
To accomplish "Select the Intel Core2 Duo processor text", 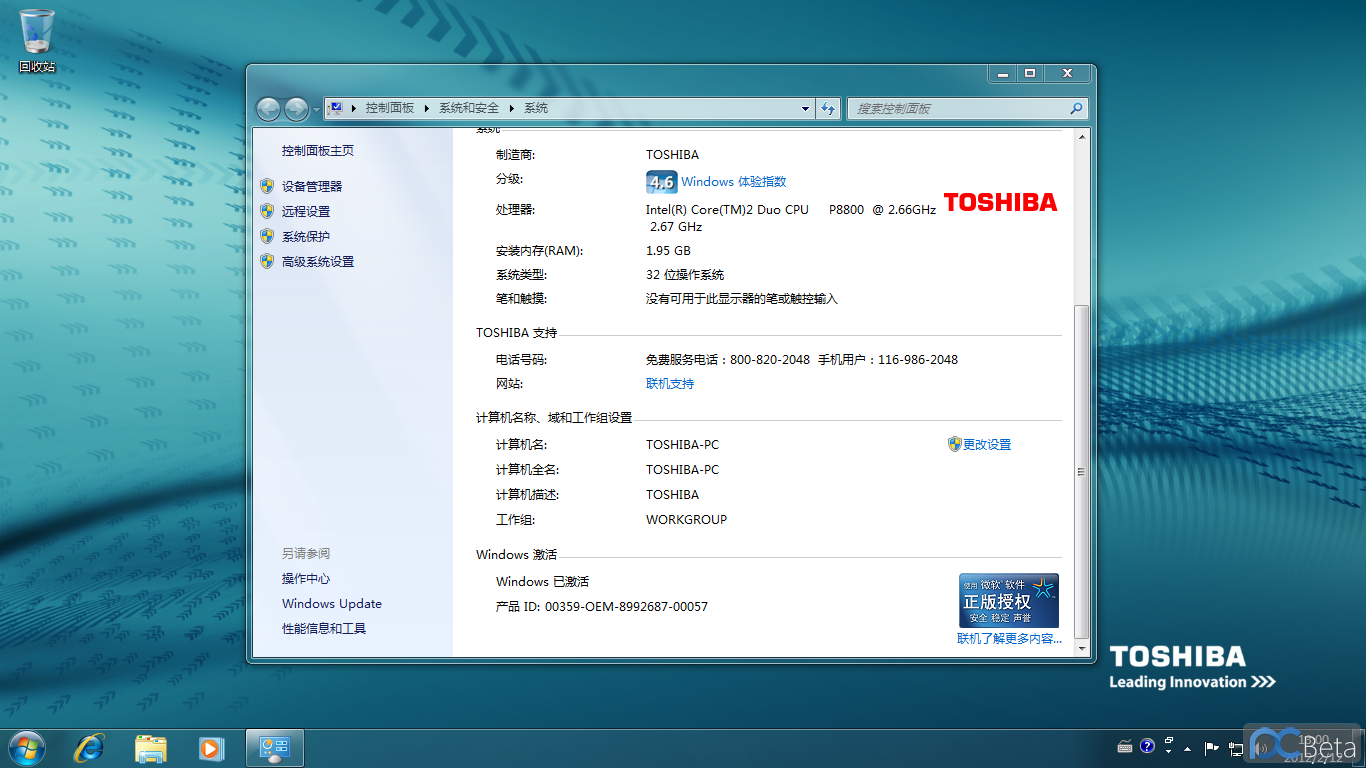I will pyautogui.click(x=791, y=218).
